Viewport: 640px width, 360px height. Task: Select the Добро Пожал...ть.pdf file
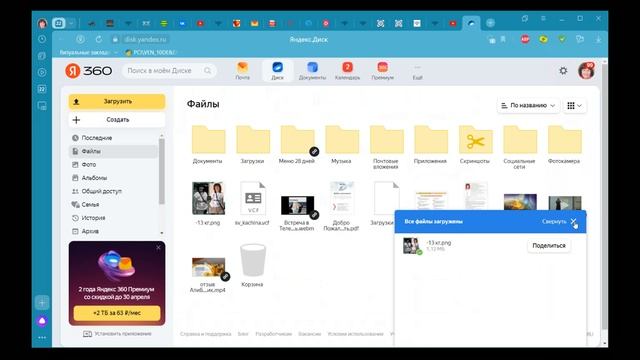pyautogui.click(x=342, y=198)
